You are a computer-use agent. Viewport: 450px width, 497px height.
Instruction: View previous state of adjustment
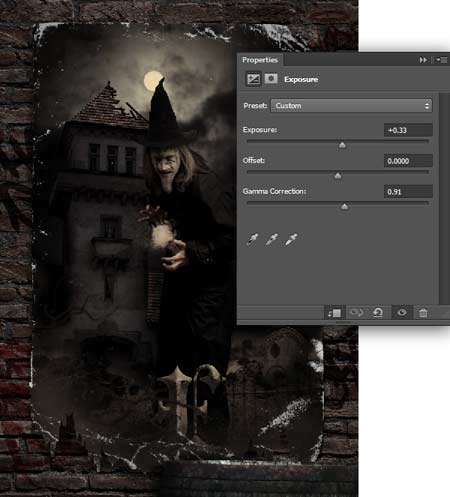coord(356,313)
